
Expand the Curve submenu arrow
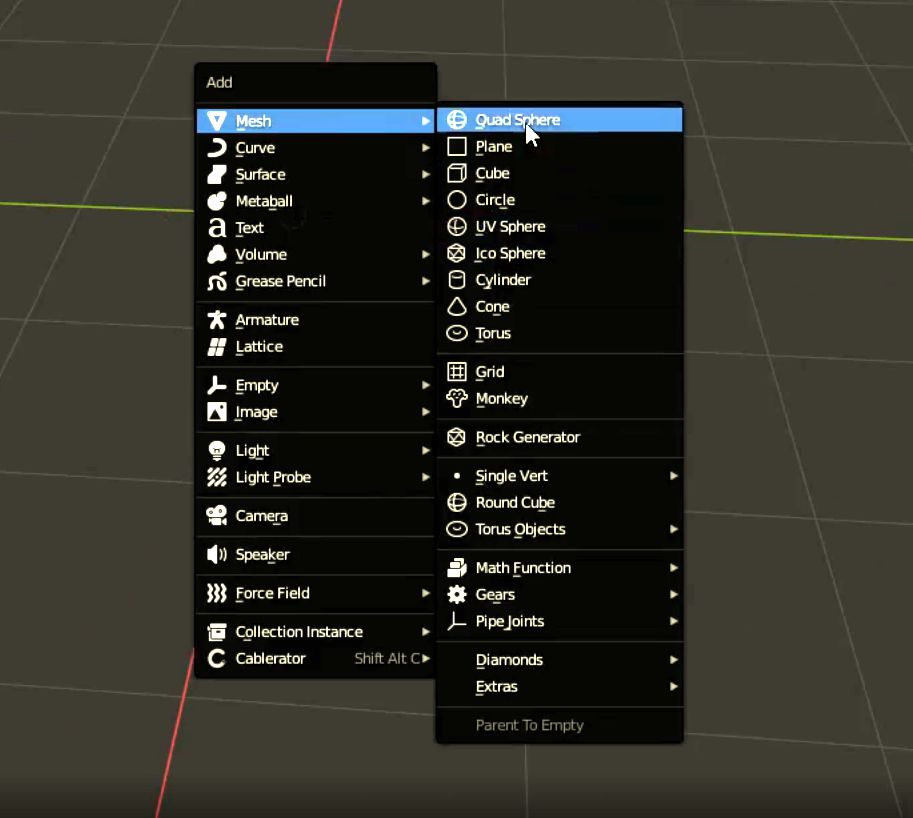point(426,147)
